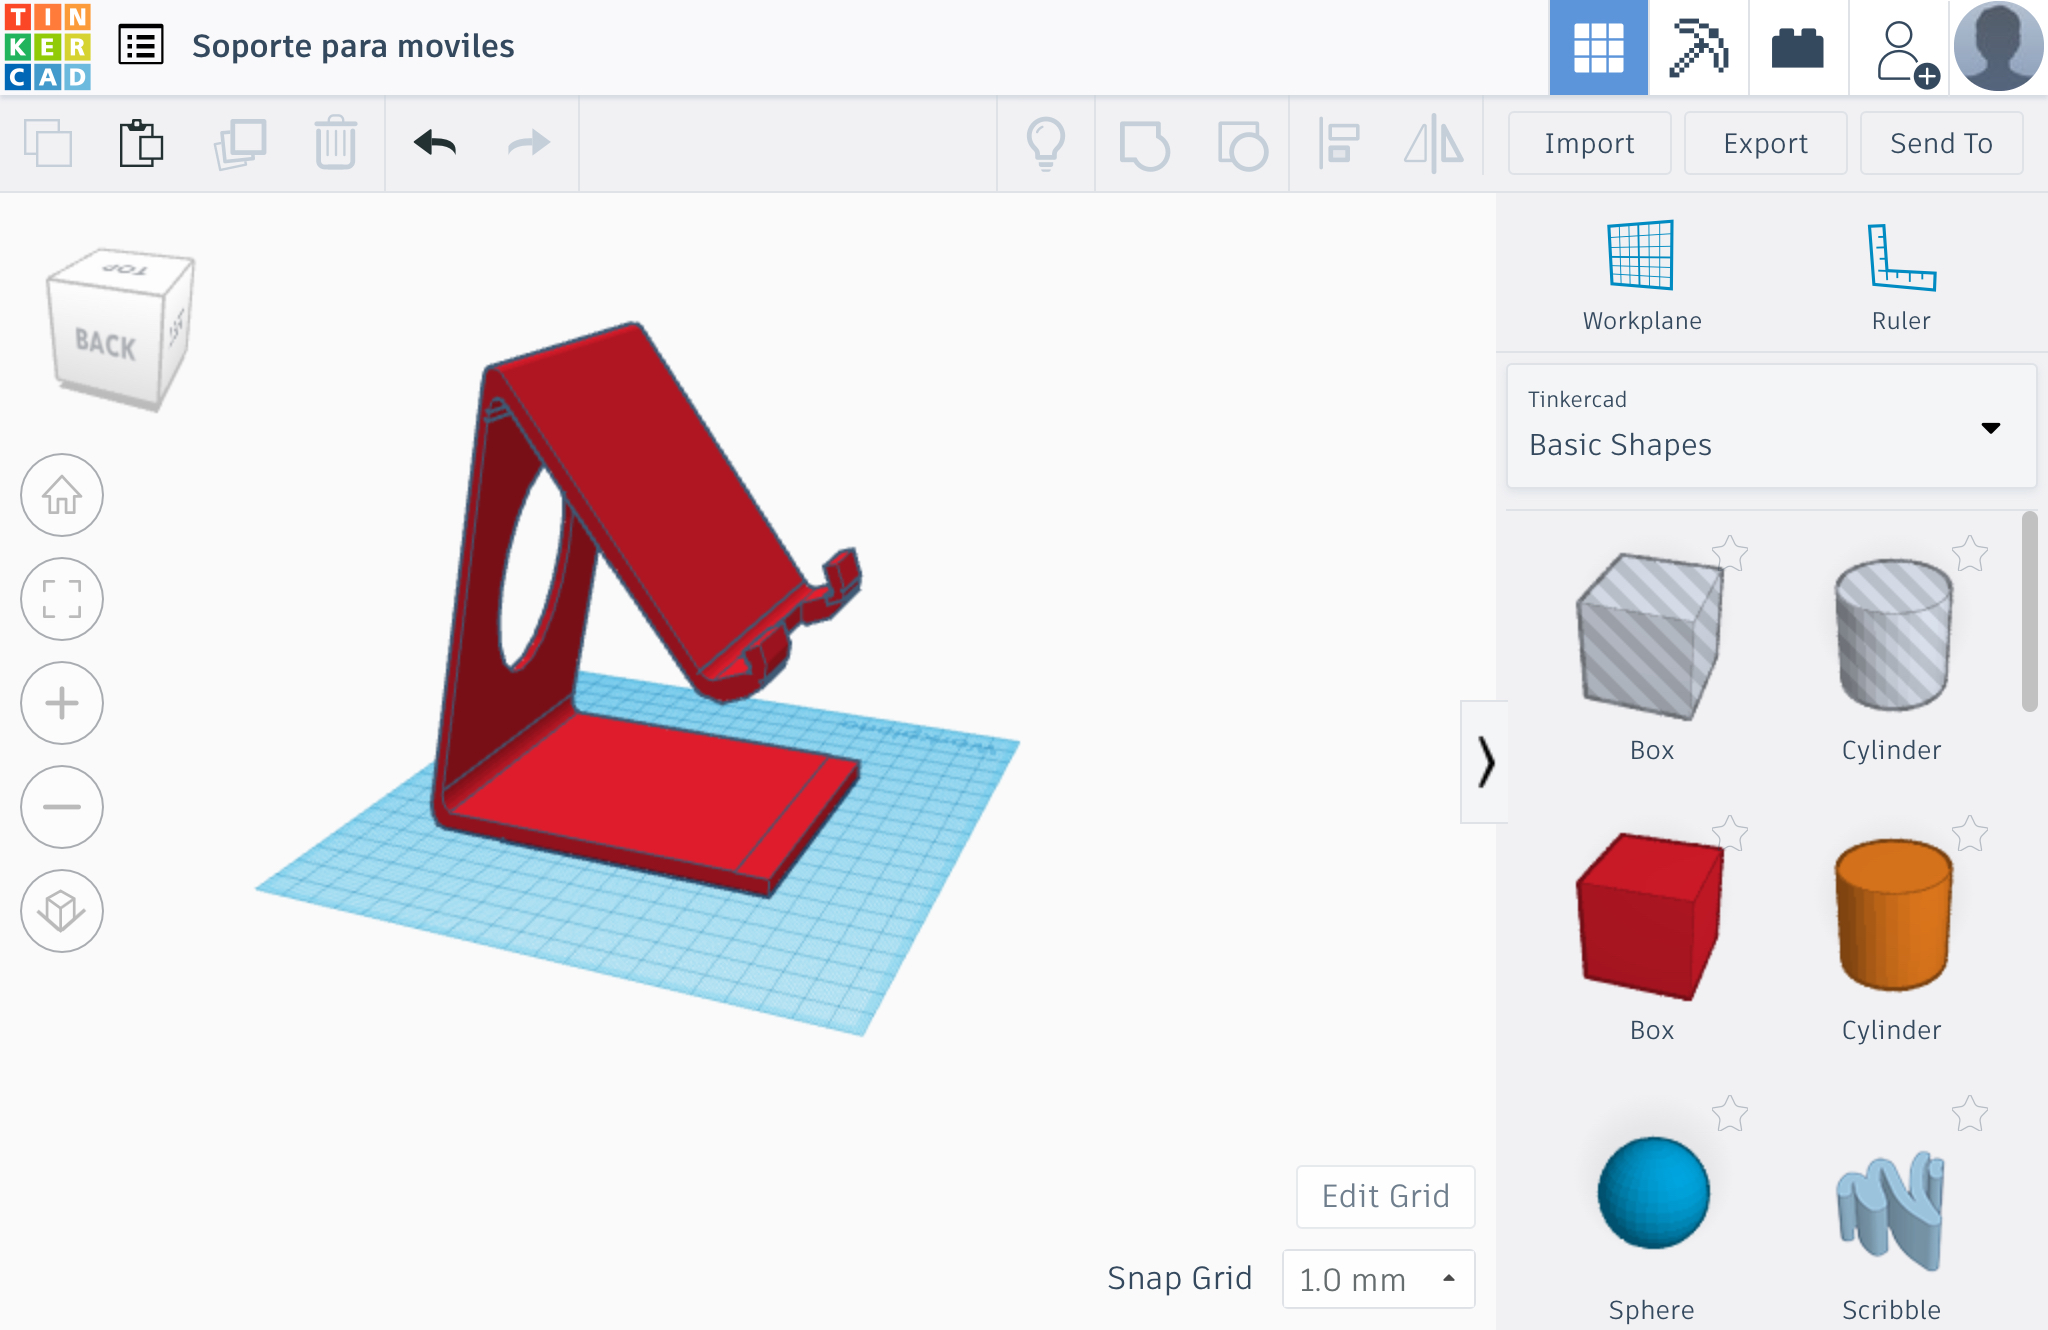The width and height of the screenshot is (2048, 1330).
Task: Switch to 3D design grid view tab
Action: 1598,47
